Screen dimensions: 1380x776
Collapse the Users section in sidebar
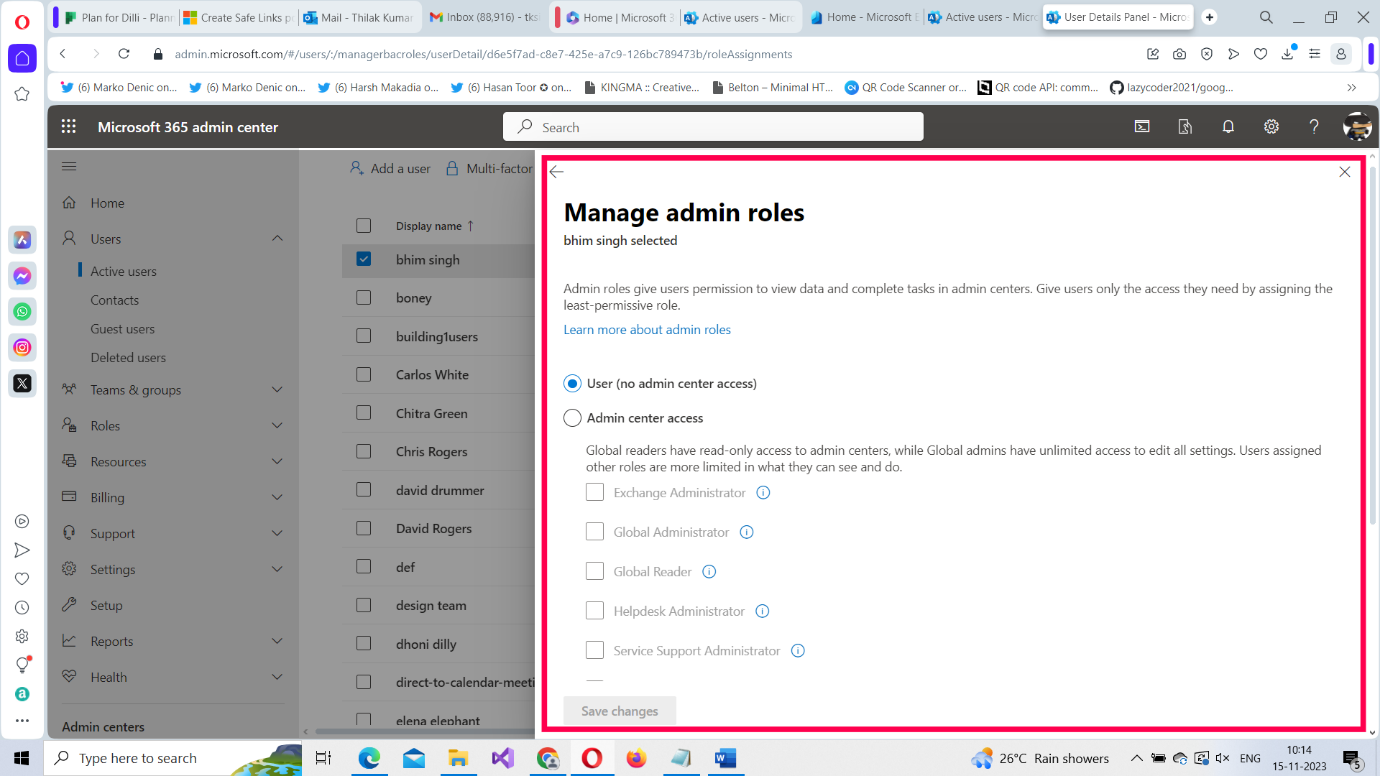[278, 238]
